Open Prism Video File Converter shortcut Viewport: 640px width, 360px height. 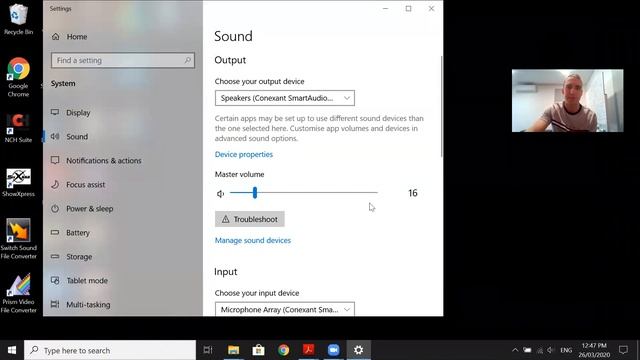(x=18, y=293)
